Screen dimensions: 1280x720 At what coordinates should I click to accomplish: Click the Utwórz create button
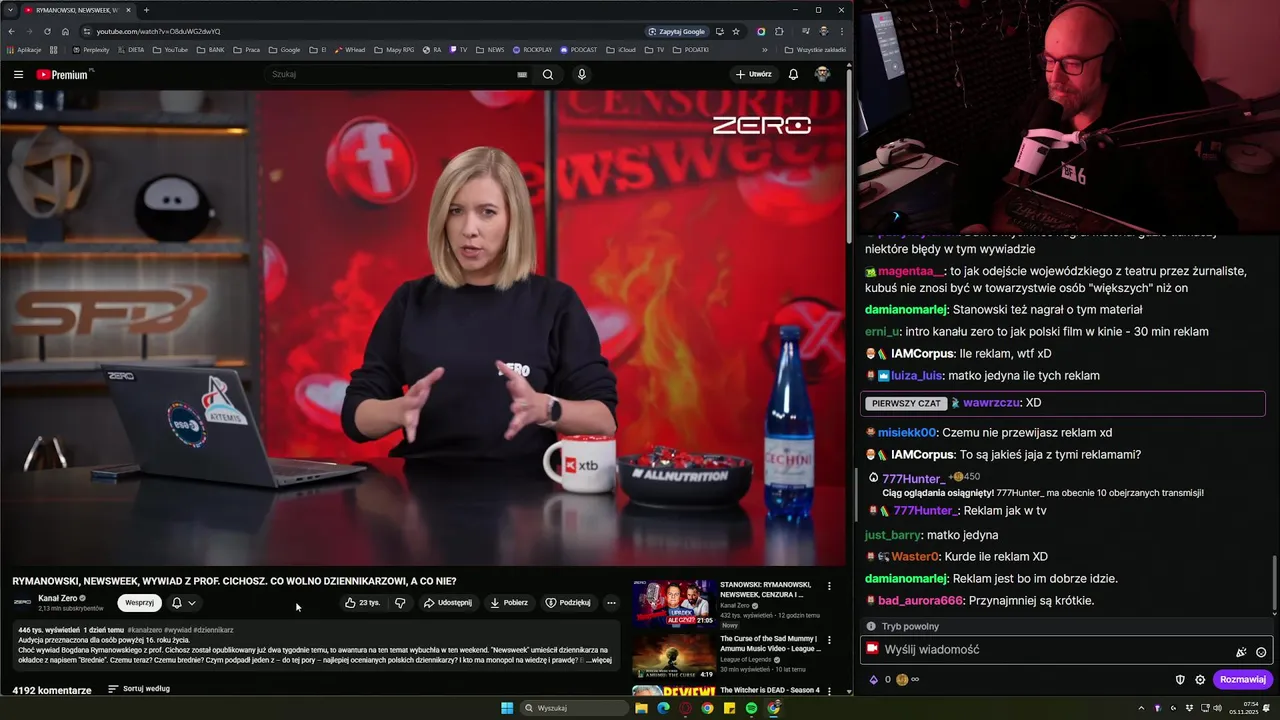click(754, 74)
